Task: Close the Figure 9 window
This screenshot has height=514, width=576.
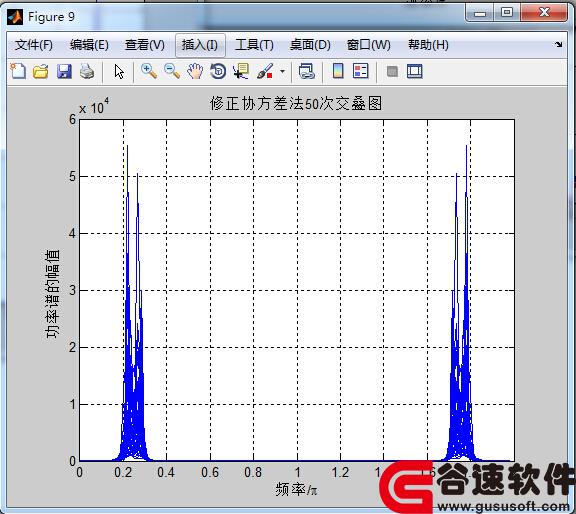Action: (x=544, y=13)
